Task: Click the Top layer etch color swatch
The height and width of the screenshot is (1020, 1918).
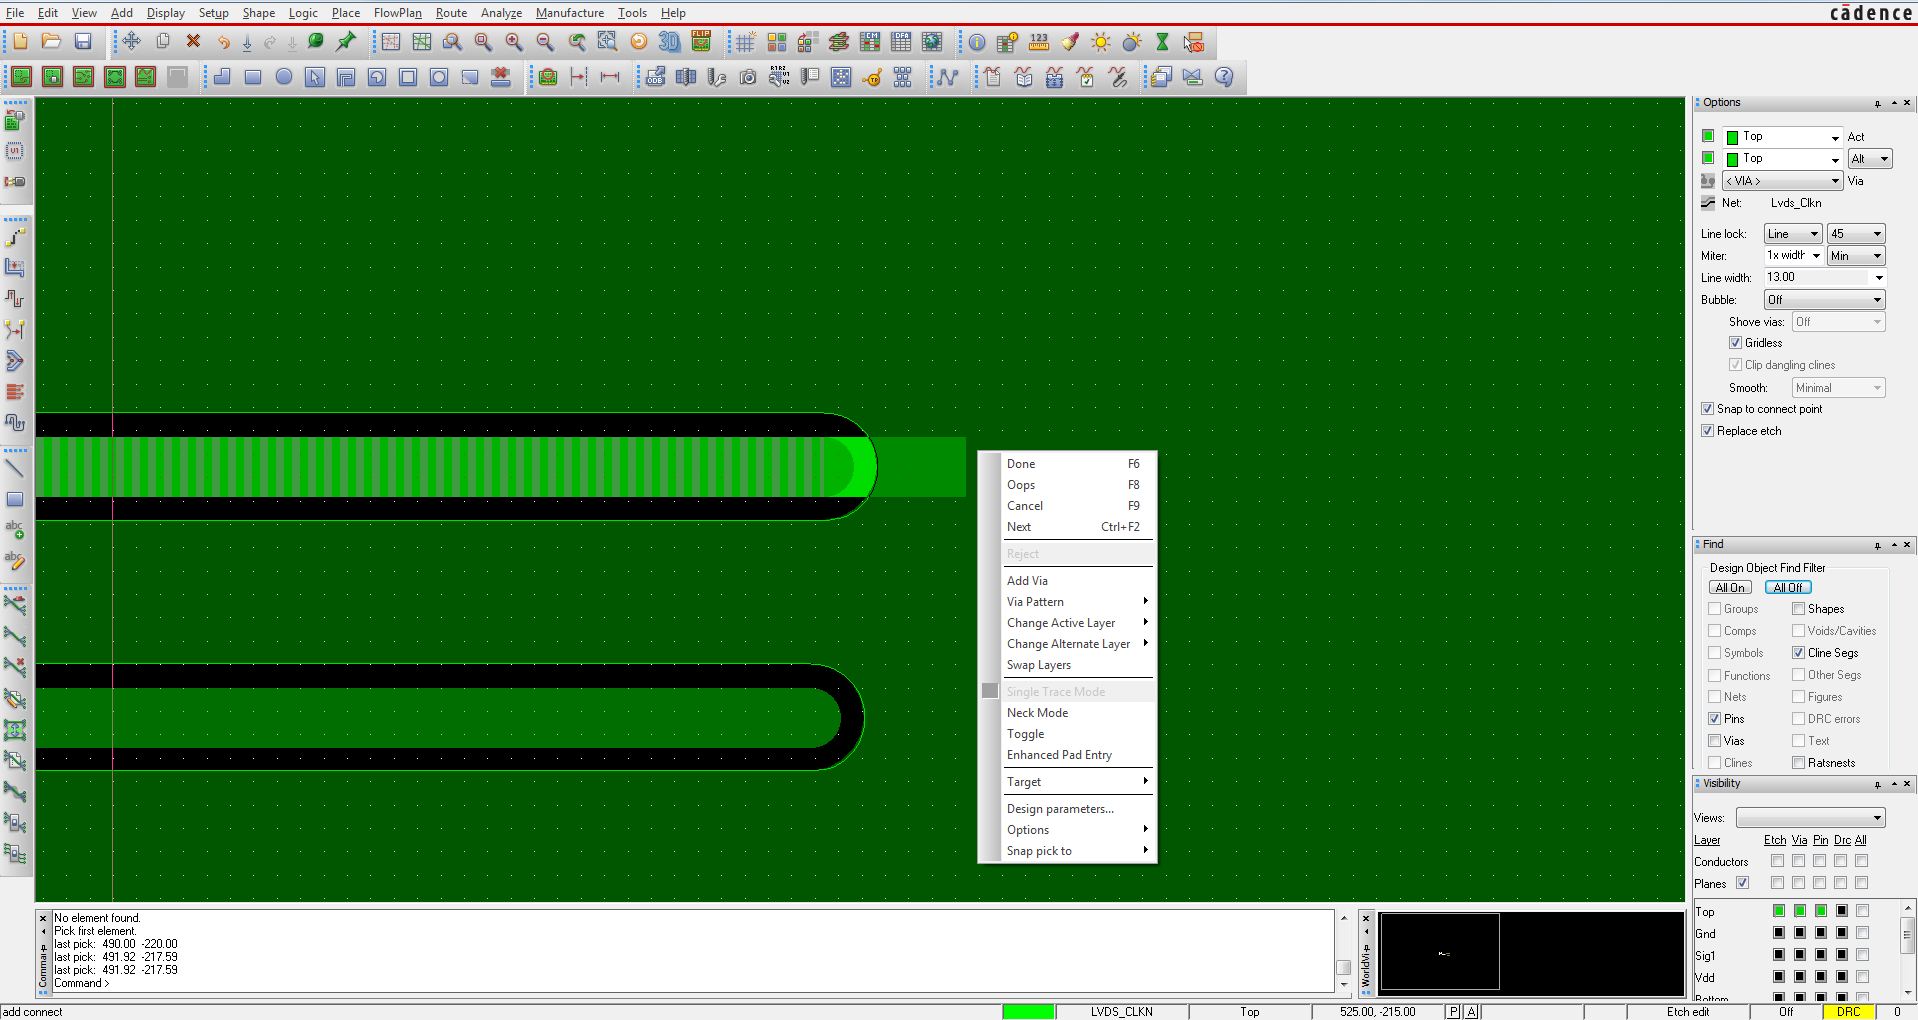Action: [x=1778, y=911]
